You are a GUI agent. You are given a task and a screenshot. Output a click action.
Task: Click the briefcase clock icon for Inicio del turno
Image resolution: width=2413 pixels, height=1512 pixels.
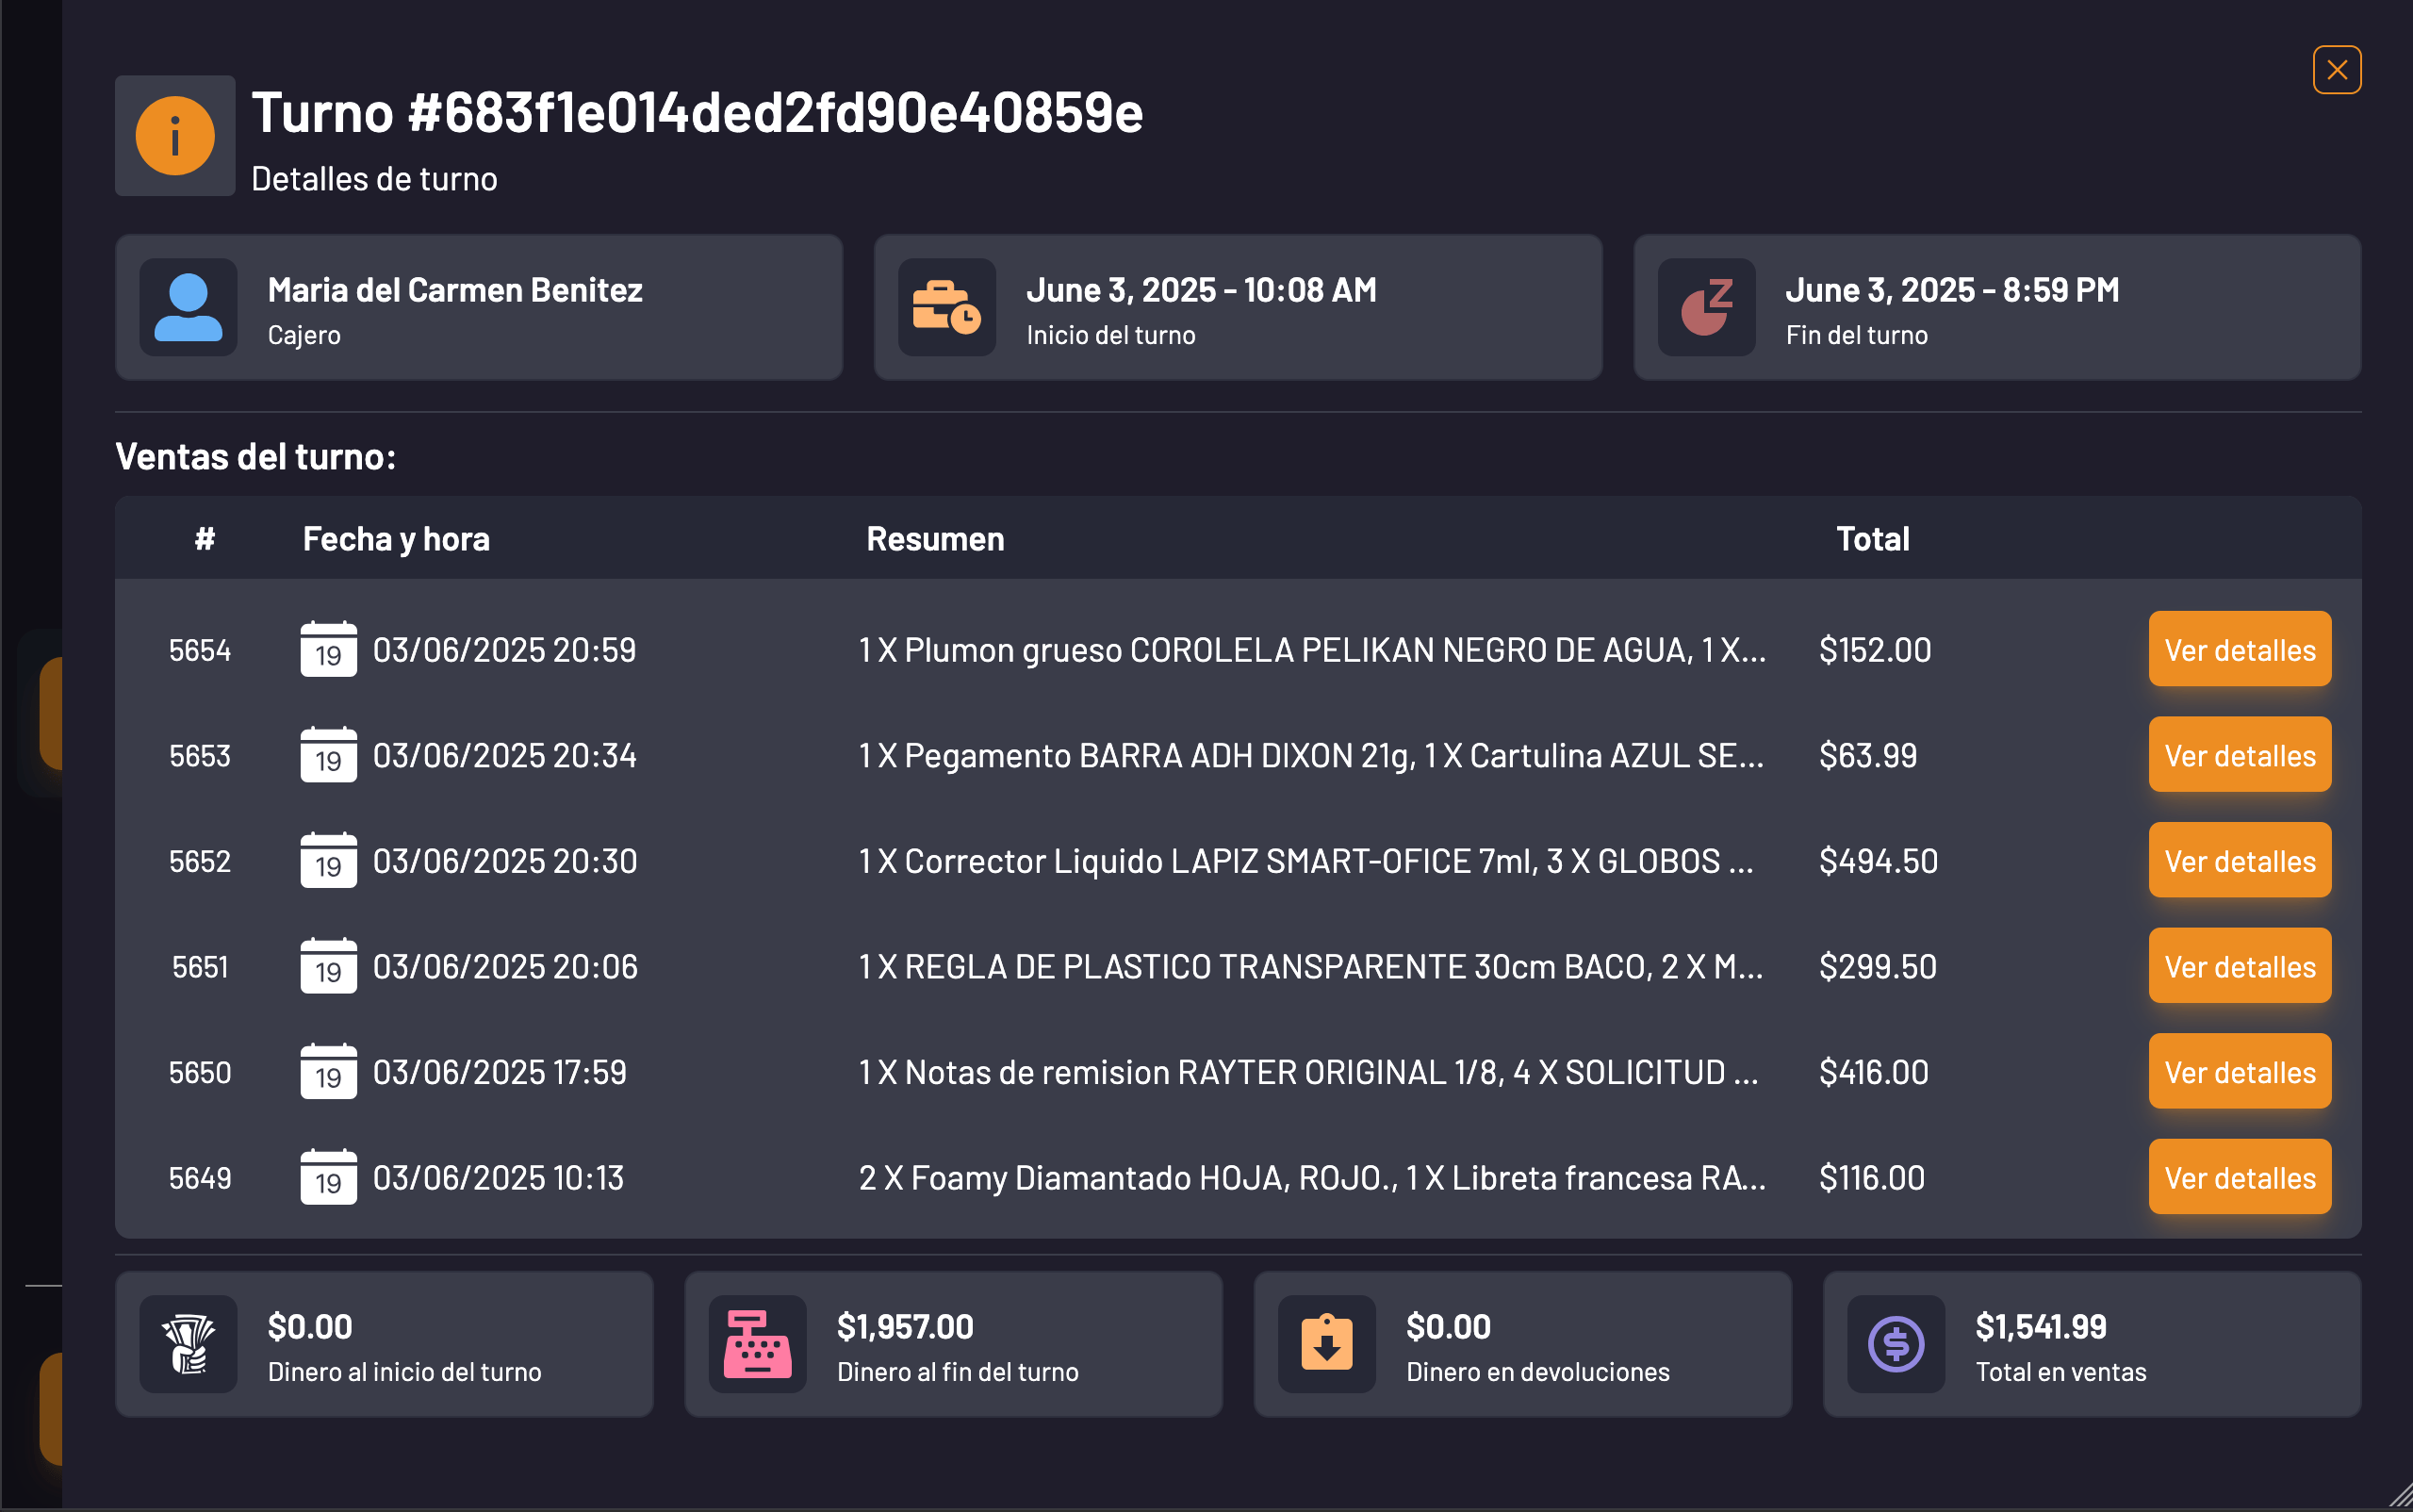[x=947, y=307]
